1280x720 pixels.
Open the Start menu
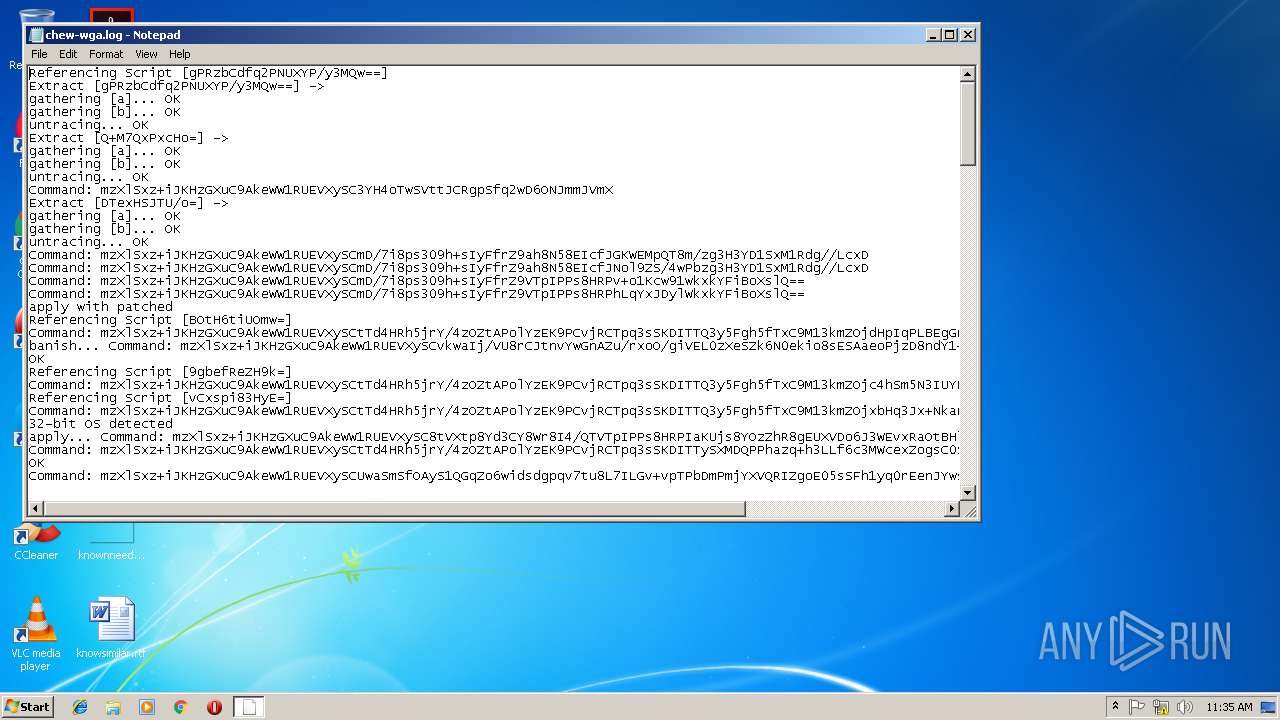27,706
